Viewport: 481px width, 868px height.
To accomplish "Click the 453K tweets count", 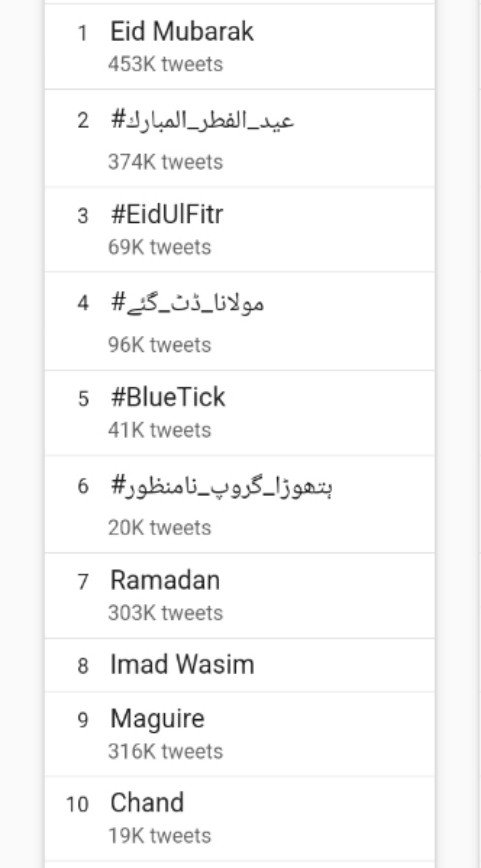I will pos(165,64).
